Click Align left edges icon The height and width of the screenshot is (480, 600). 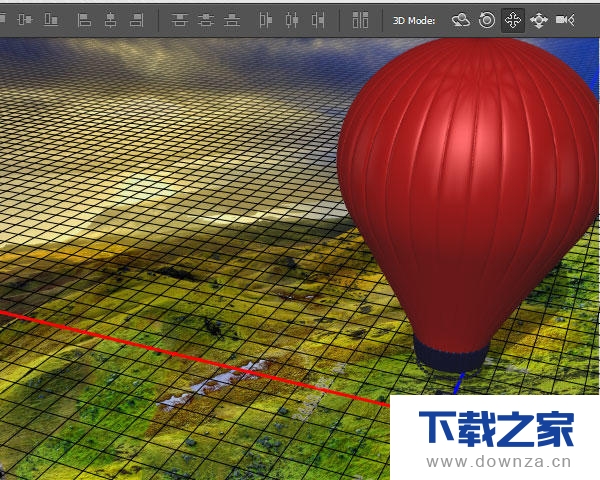click(x=84, y=20)
